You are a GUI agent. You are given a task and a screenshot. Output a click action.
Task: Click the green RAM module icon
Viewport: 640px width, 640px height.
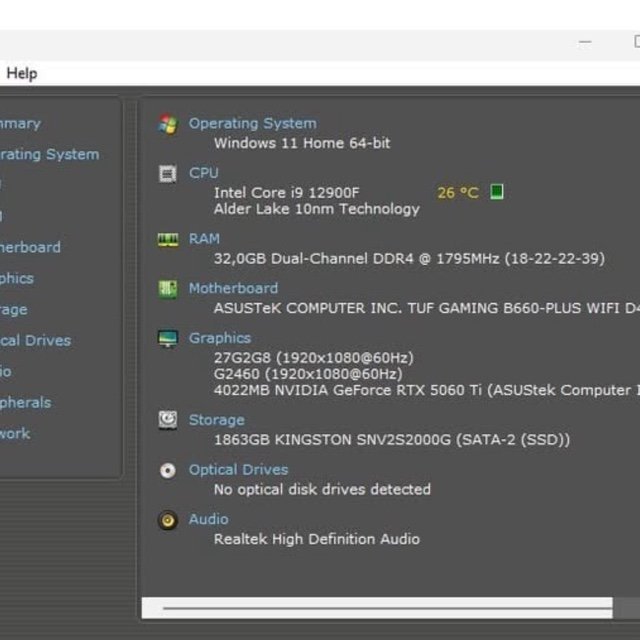tap(168, 239)
